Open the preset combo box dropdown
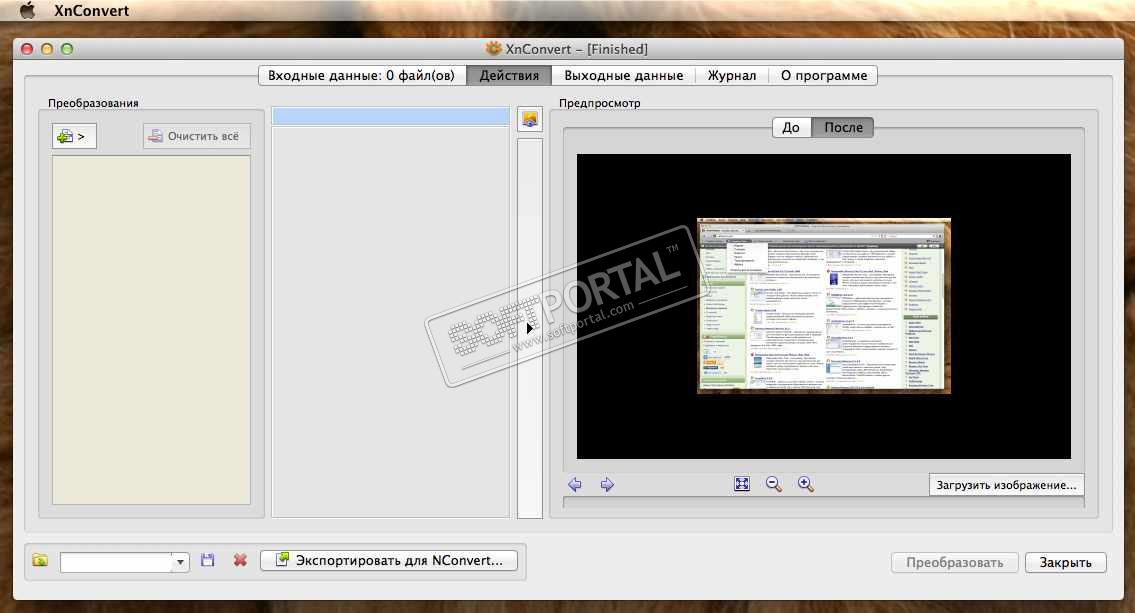The height and width of the screenshot is (613, 1135). tap(180, 562)
